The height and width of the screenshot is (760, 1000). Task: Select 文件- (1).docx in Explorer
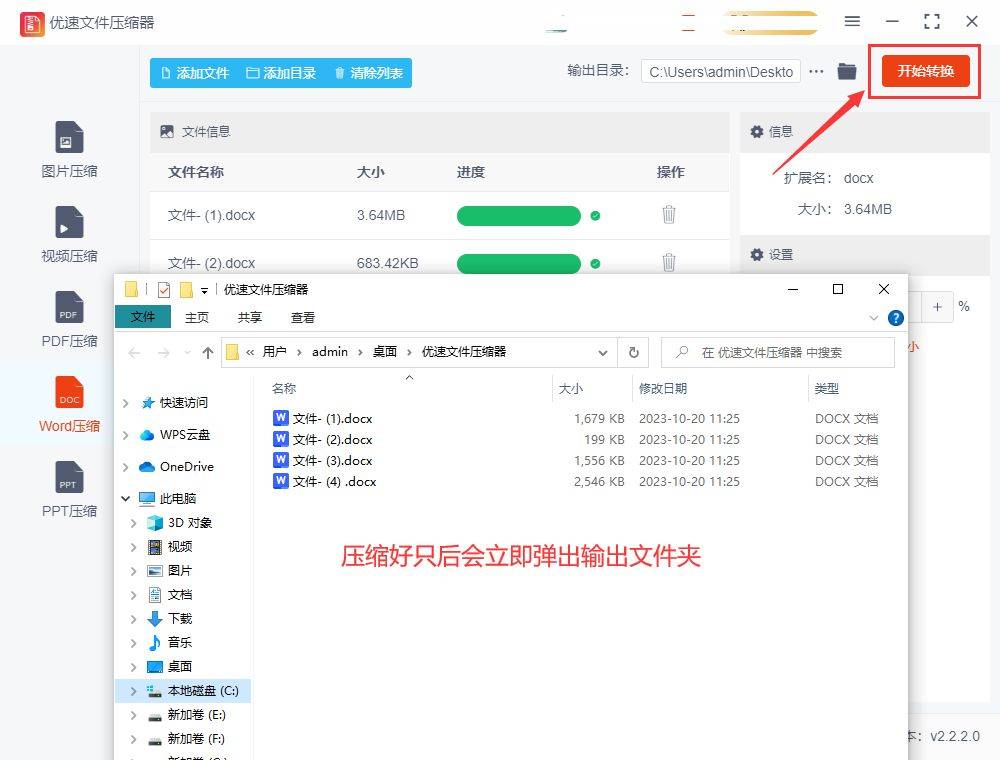pos(332,418)
